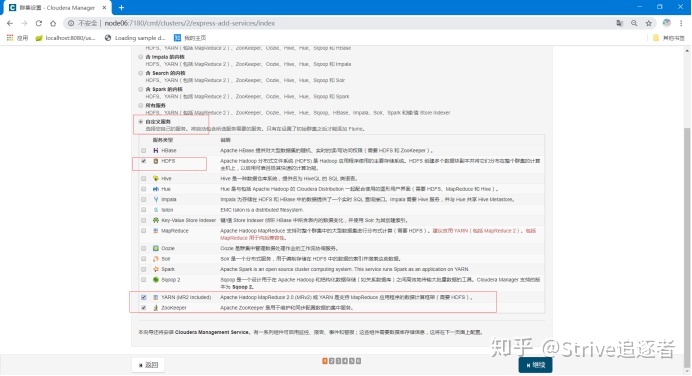The image size is (692, 376).
Task: Tick the HBase checkbox
Action: [x=143, y=150]
